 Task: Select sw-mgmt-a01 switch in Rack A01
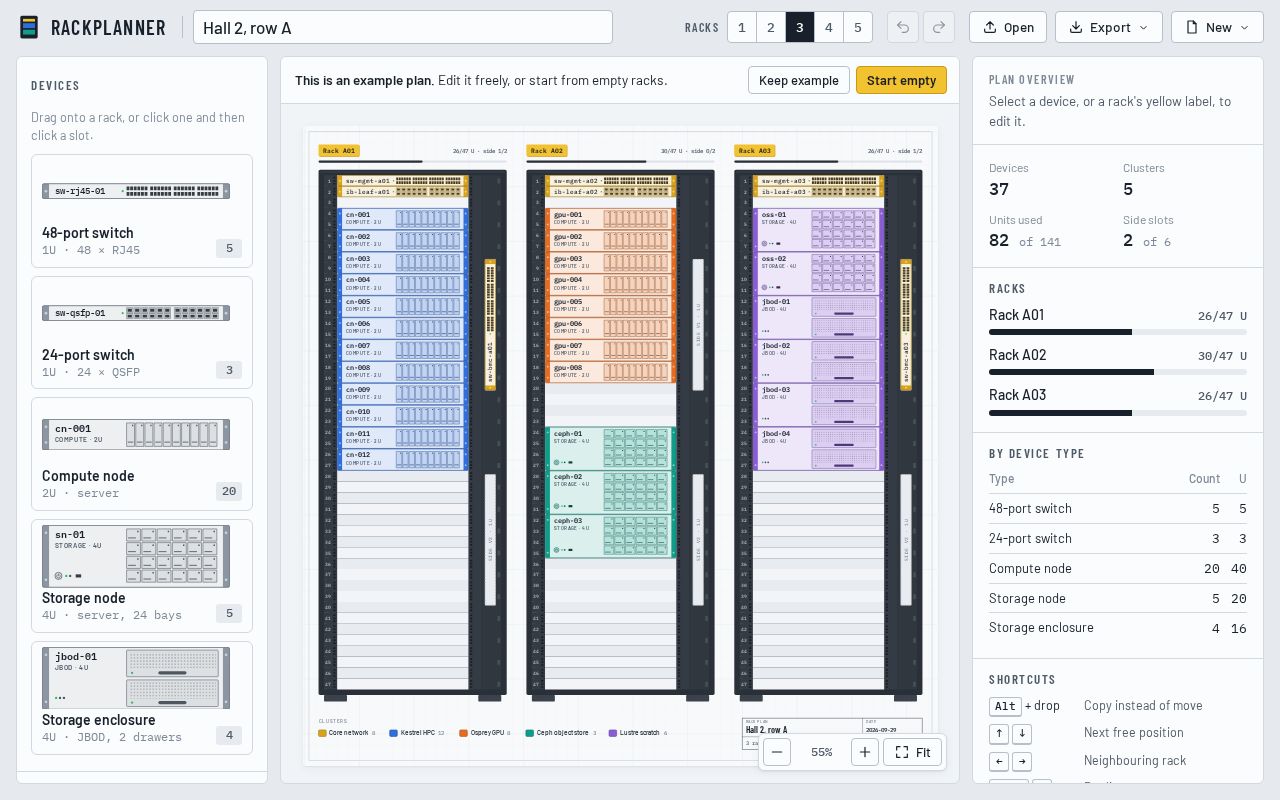pos(403,181)
